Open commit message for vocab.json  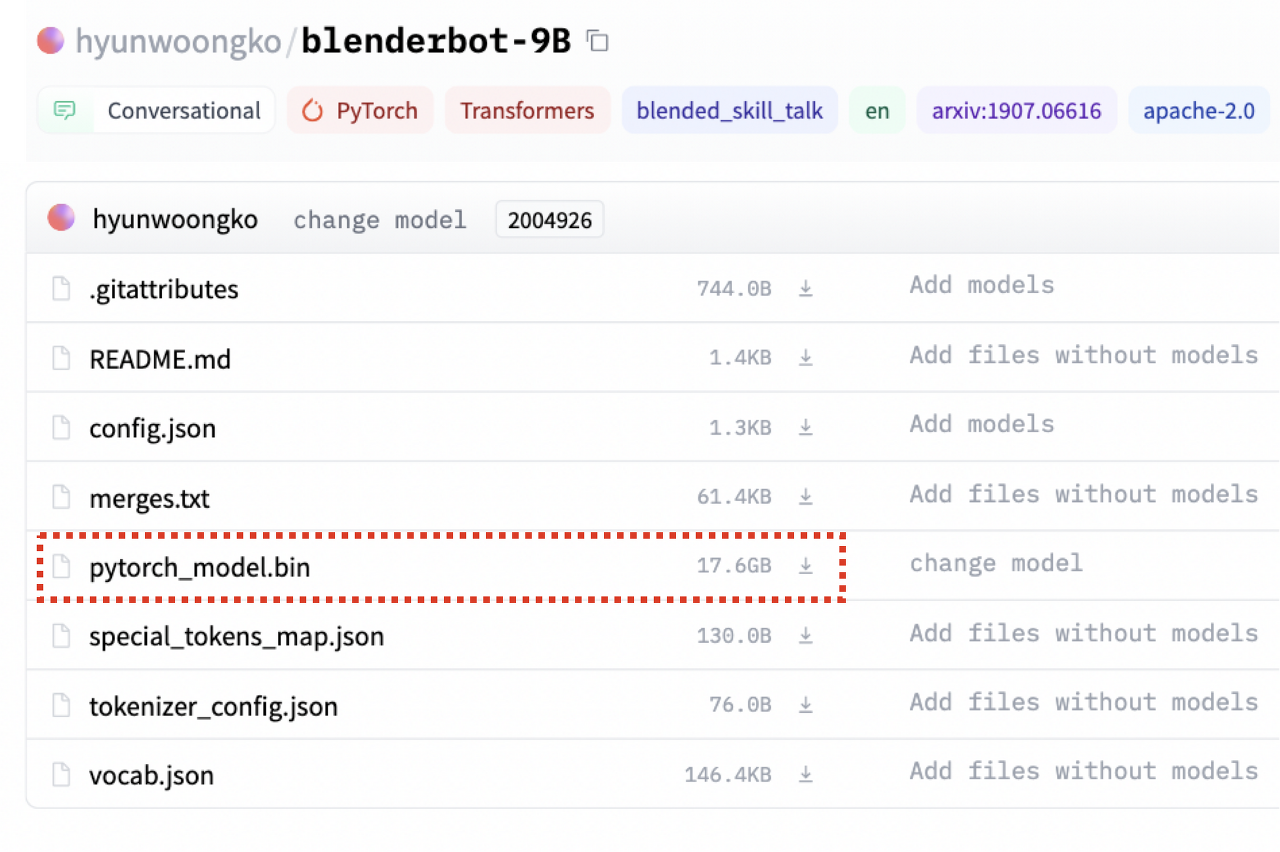click(1084, 772)
